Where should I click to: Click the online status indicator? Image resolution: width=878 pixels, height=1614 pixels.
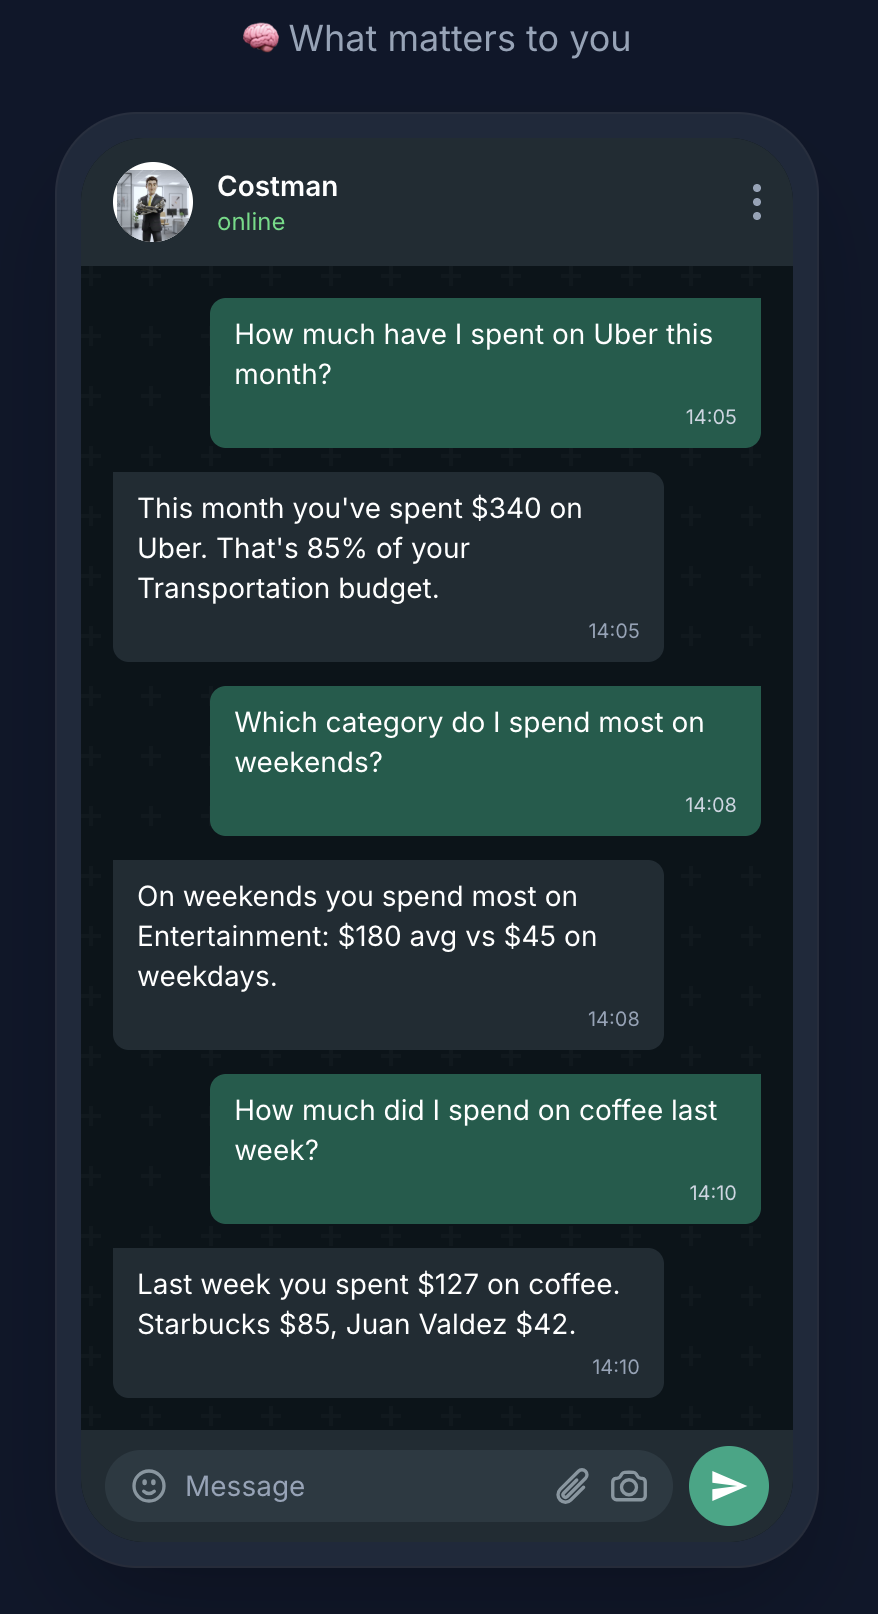(250, 222)
